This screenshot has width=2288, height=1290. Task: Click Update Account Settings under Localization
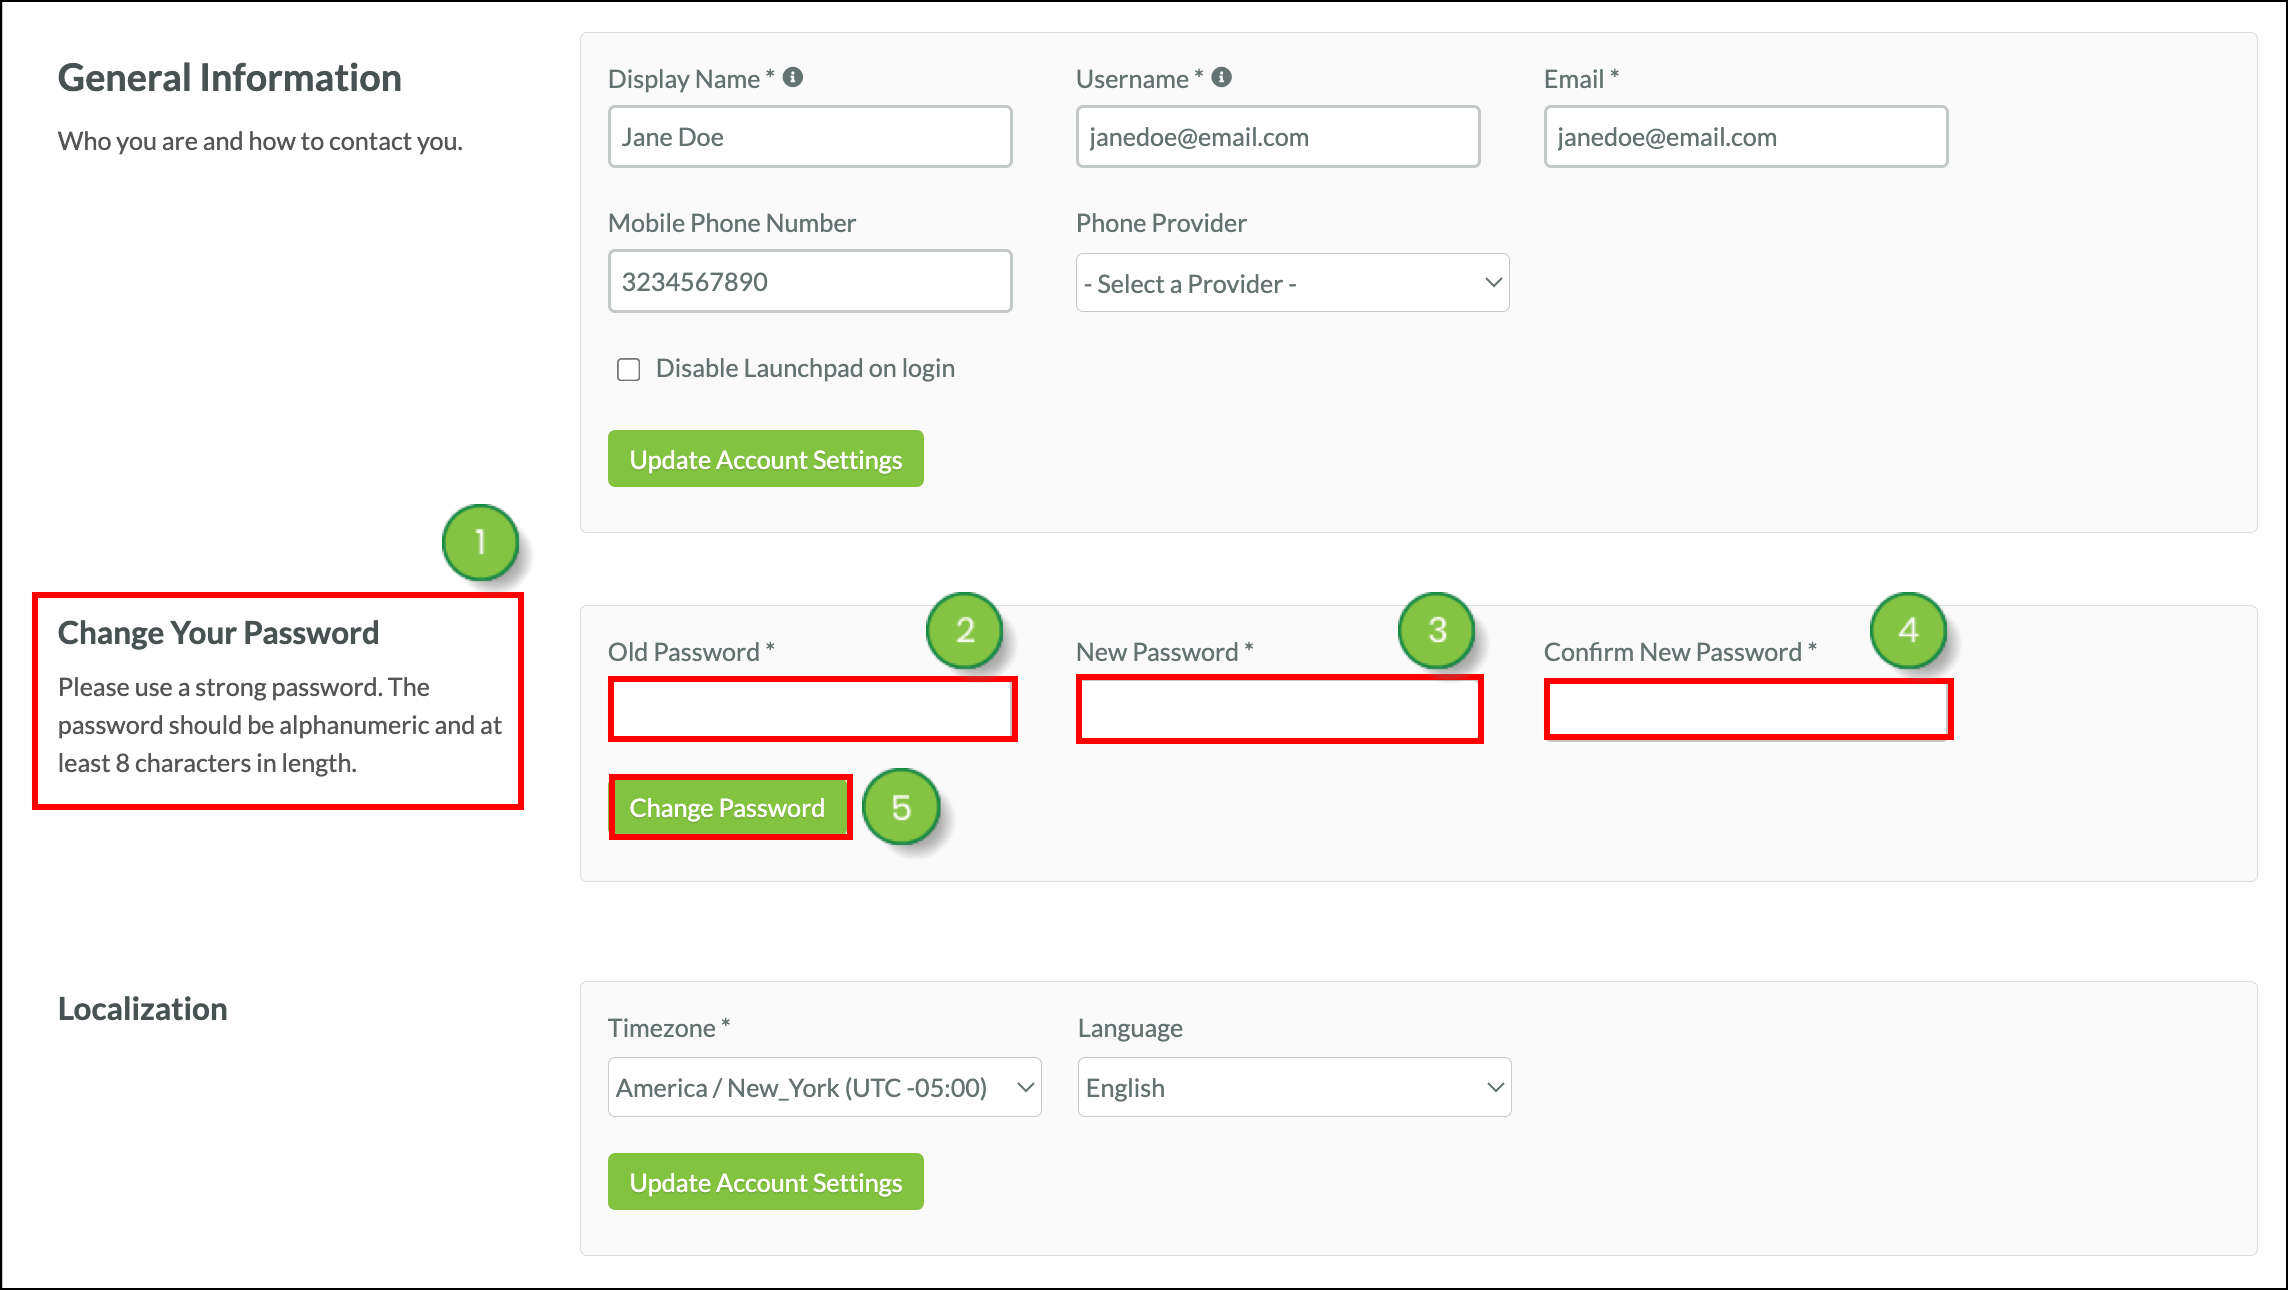(x=765, y=1181)
